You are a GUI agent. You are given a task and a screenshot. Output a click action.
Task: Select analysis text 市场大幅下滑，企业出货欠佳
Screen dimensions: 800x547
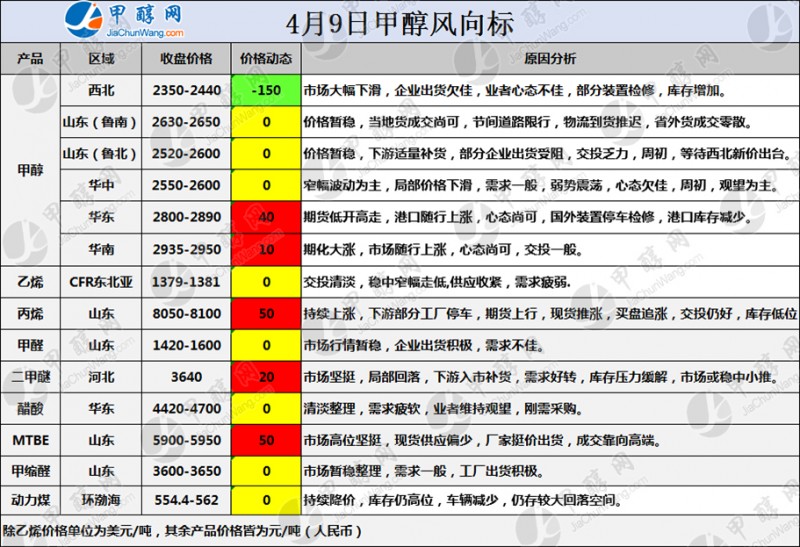pos(388,90)
